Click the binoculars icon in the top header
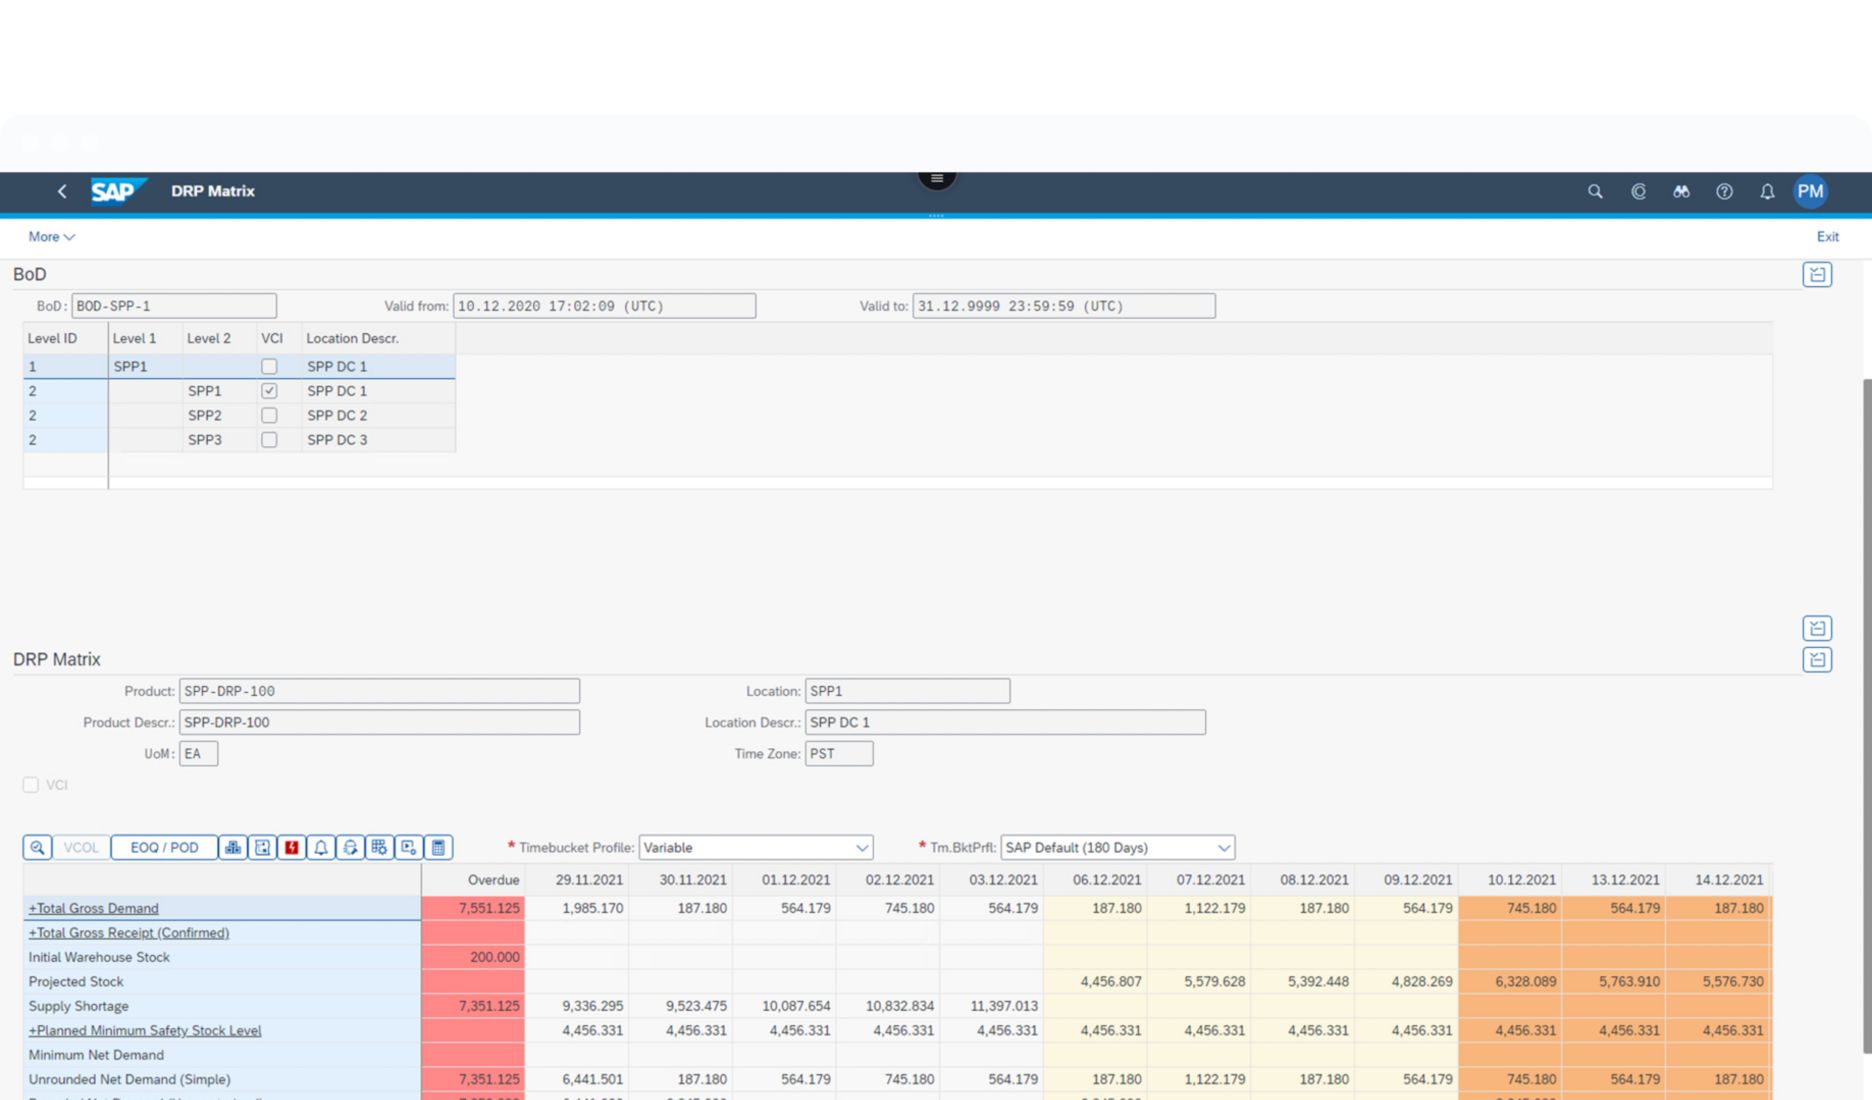1872x1100 pixels. (x=1681, y=191)
